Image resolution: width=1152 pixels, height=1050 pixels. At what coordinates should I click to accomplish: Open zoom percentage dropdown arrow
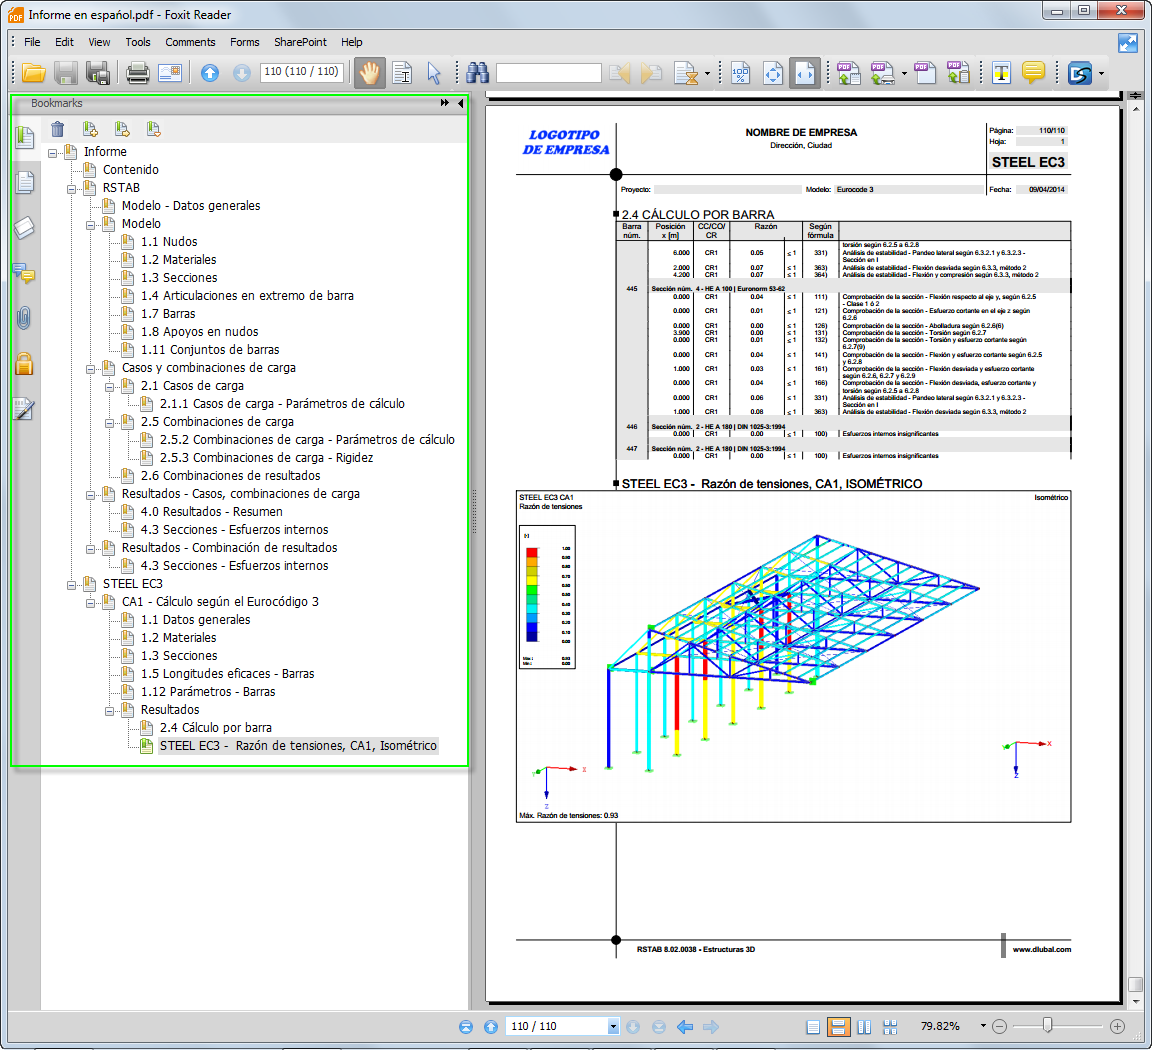pyautogui.click(x=983, y=1026)
